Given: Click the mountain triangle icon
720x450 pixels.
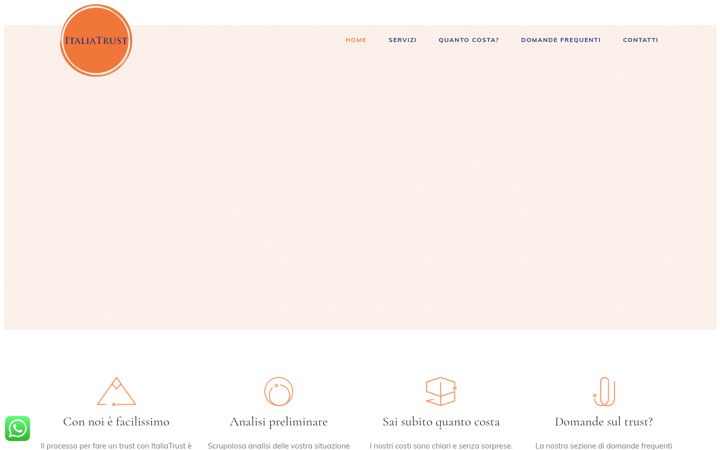Looking at the screenshot, I should coord(116,392).
